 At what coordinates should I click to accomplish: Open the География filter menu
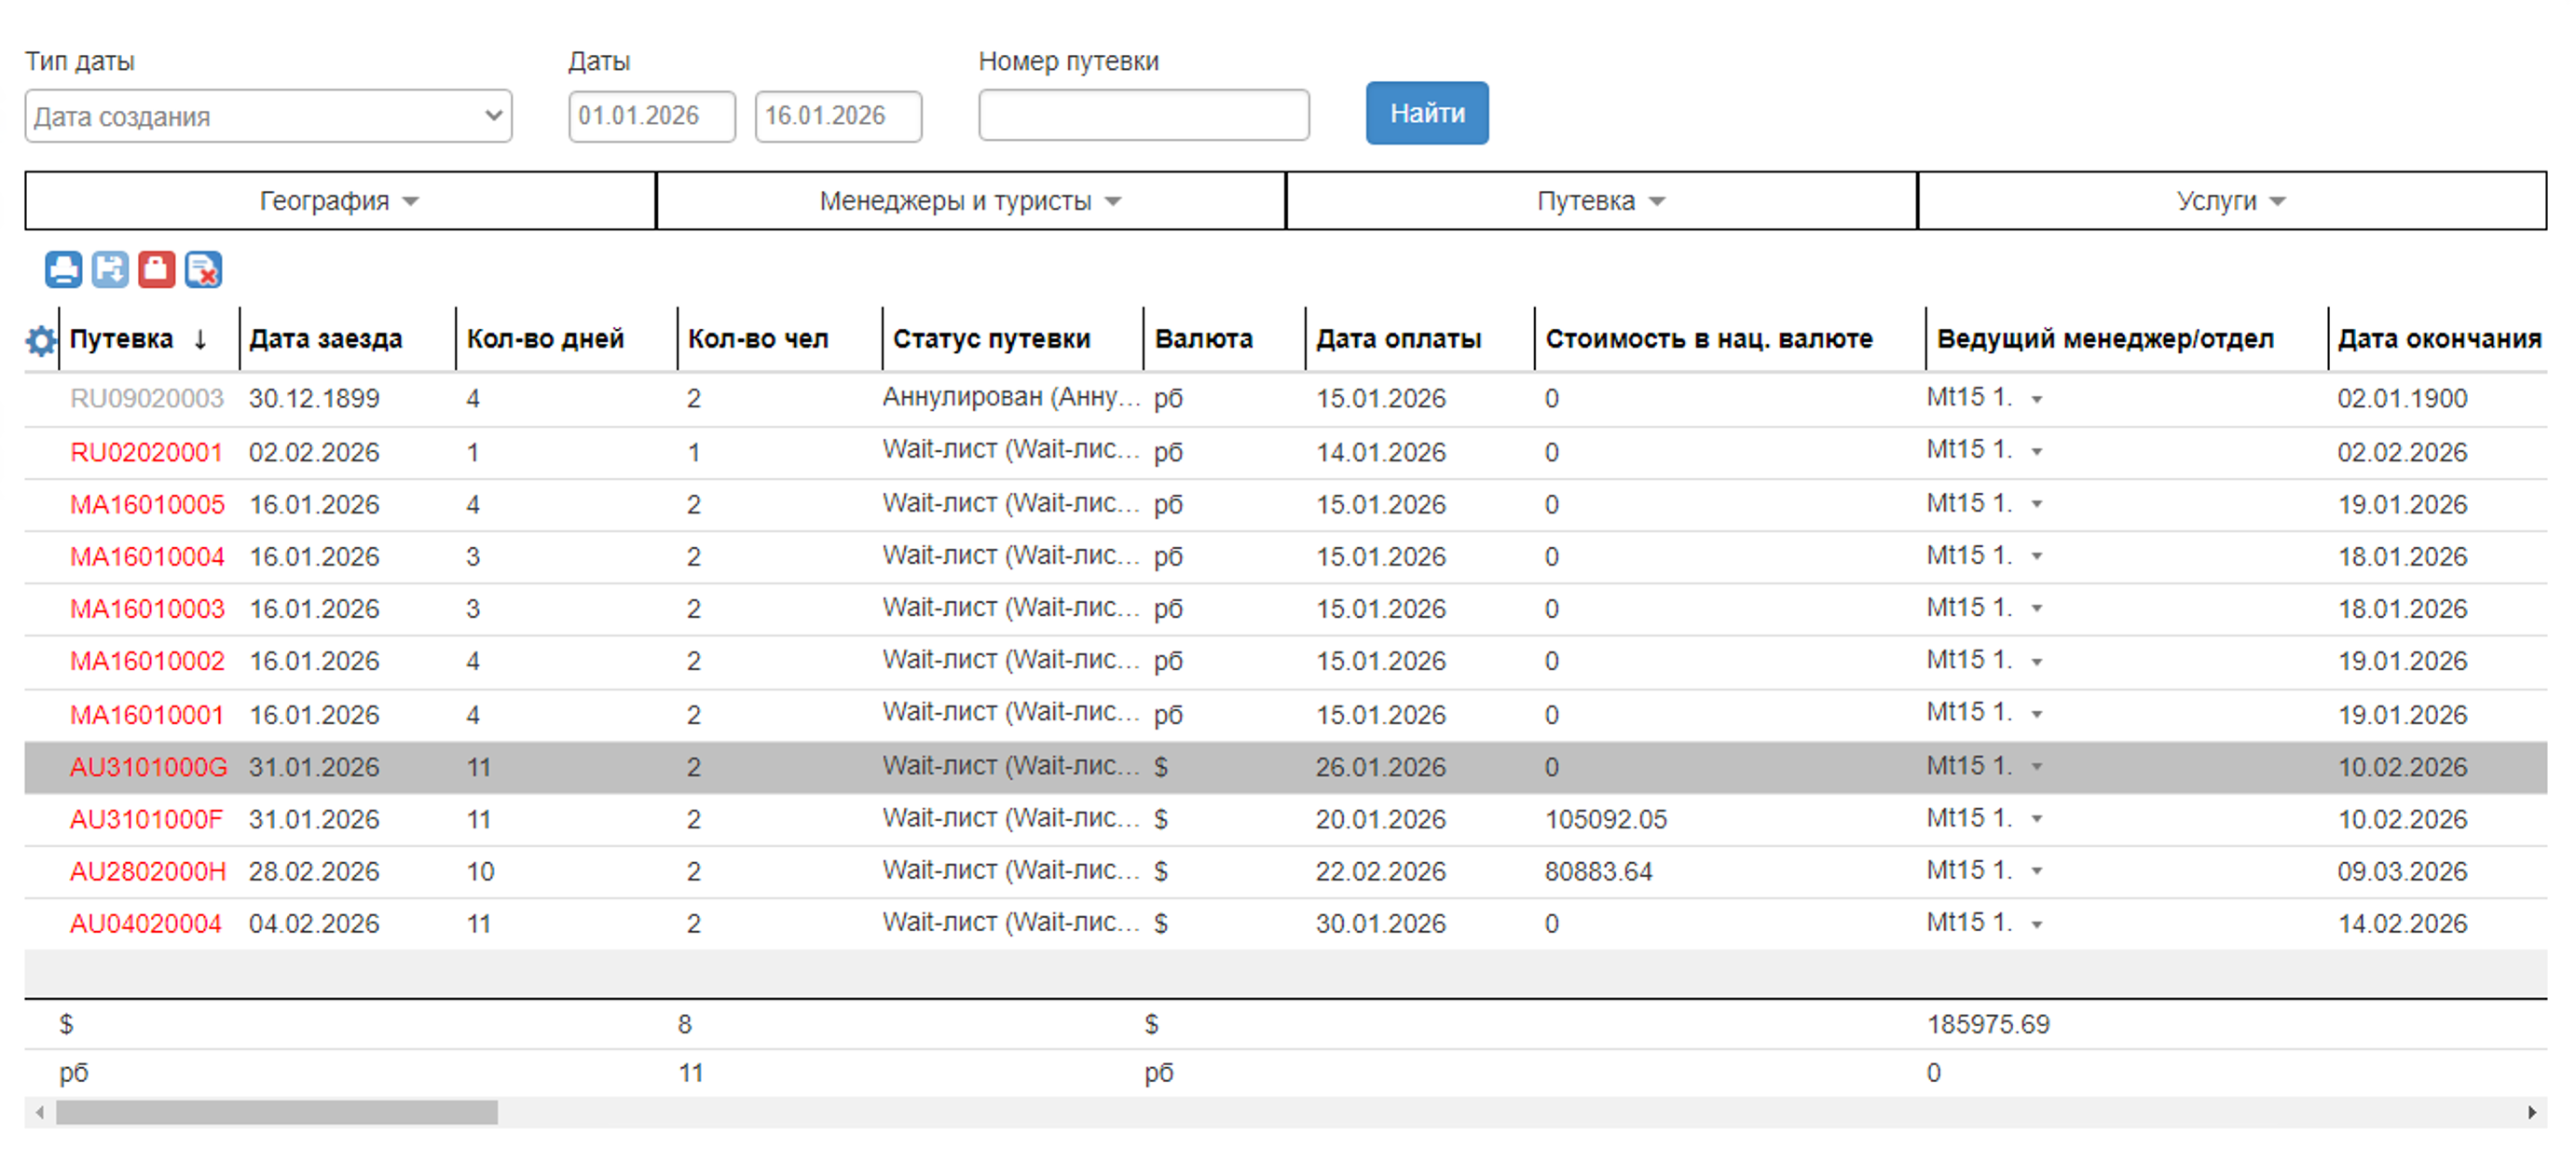[x=339, y=201]
